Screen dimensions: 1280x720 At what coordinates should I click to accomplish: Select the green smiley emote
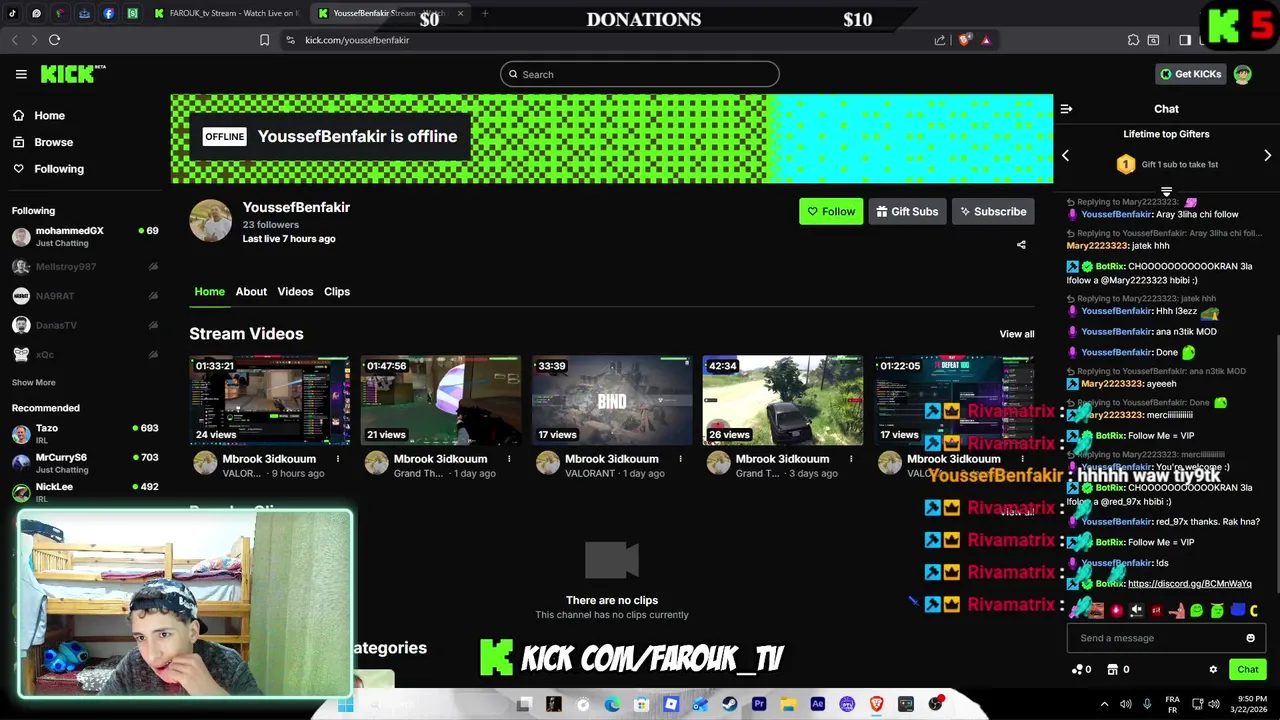(1196, 610)
